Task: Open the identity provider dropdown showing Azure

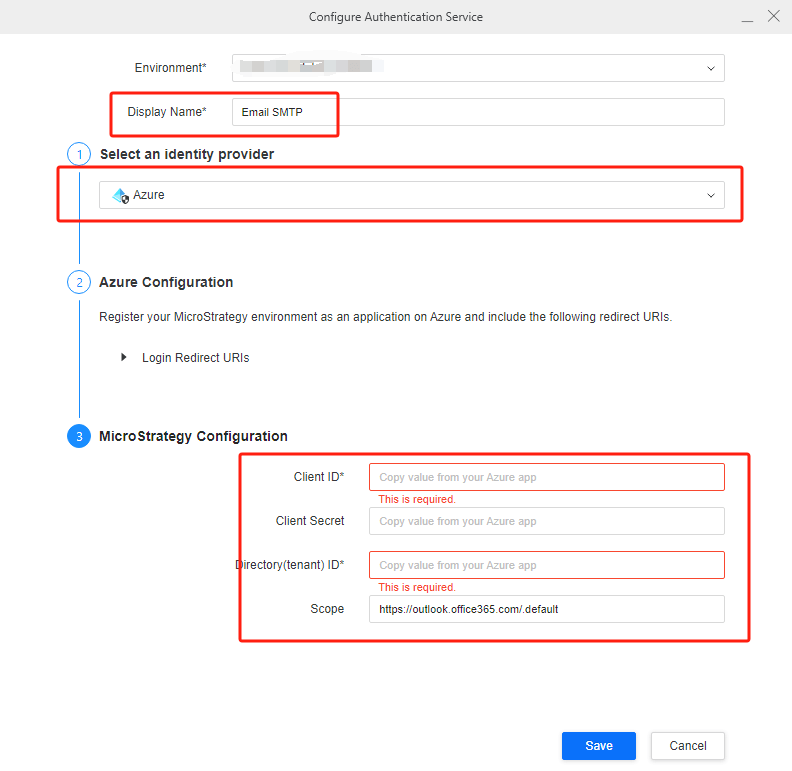Action: click(411, 195)
